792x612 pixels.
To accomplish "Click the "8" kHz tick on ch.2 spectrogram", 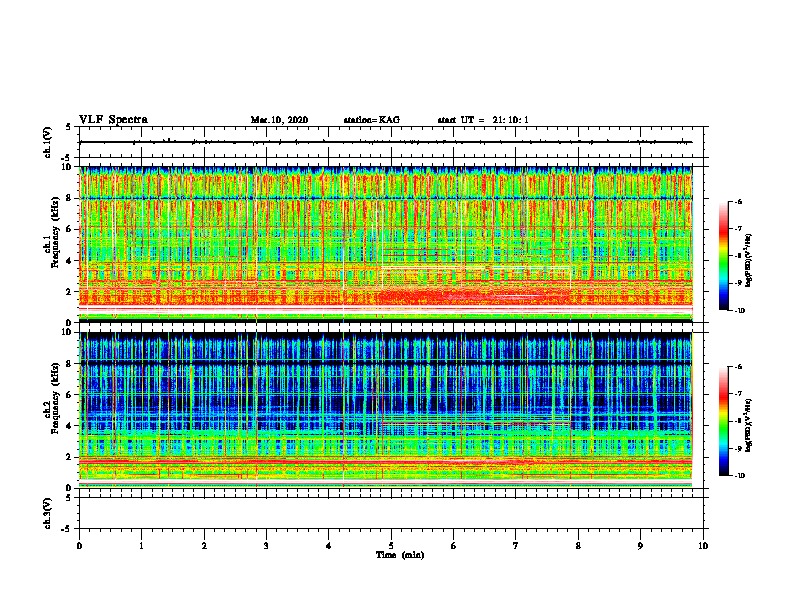I will pos(69,364).
